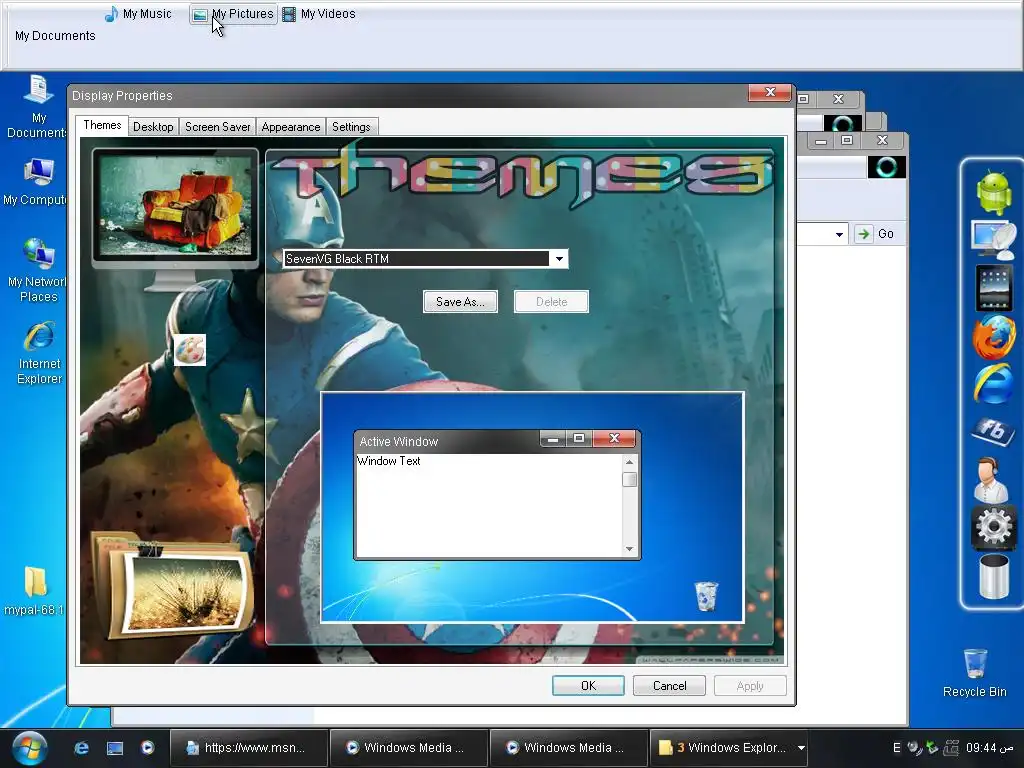
Task: Click the recycle bin in the theme preview
Action: (x=706, y=596)
